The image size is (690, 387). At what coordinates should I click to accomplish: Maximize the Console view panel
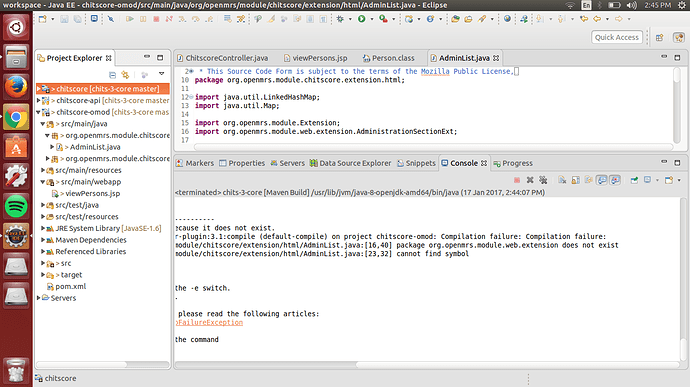(677, 163)
